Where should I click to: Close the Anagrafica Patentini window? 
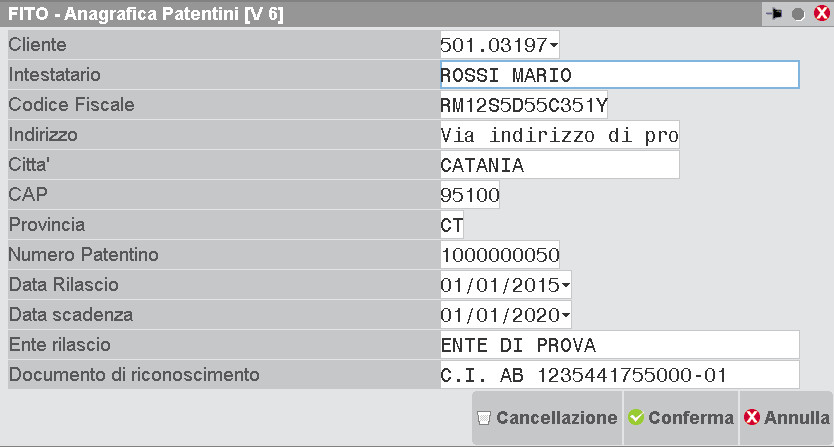click(x=822, y=14)
